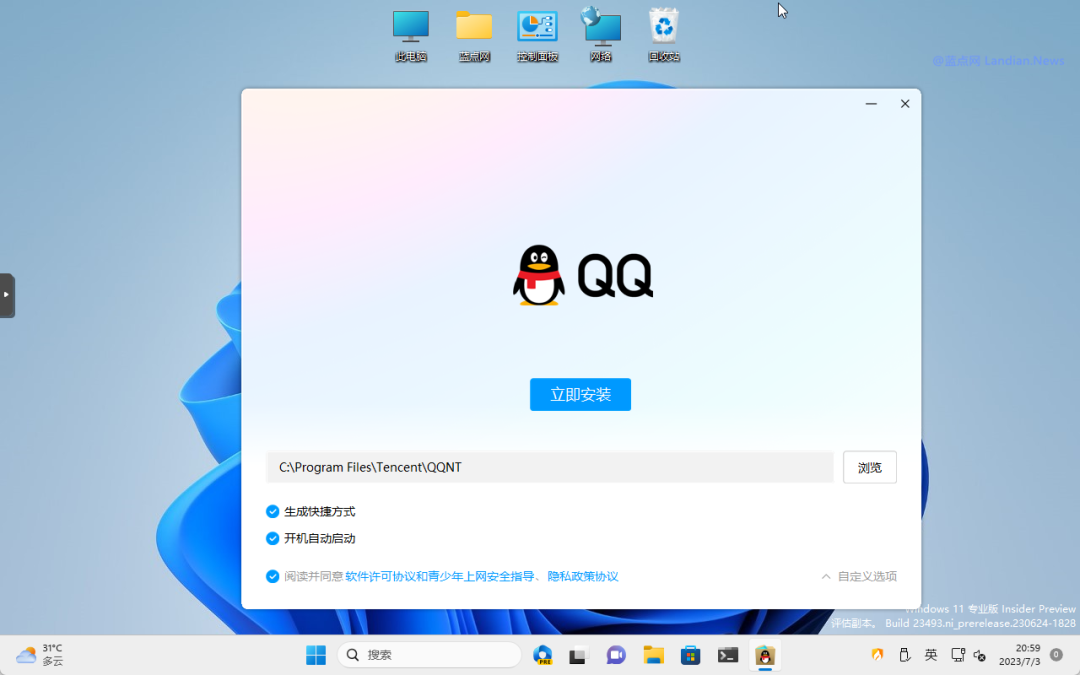This screenshot has width=1080, height=675.
Task: Open the 浏览 browse folder button
Action: coord(869,467)
